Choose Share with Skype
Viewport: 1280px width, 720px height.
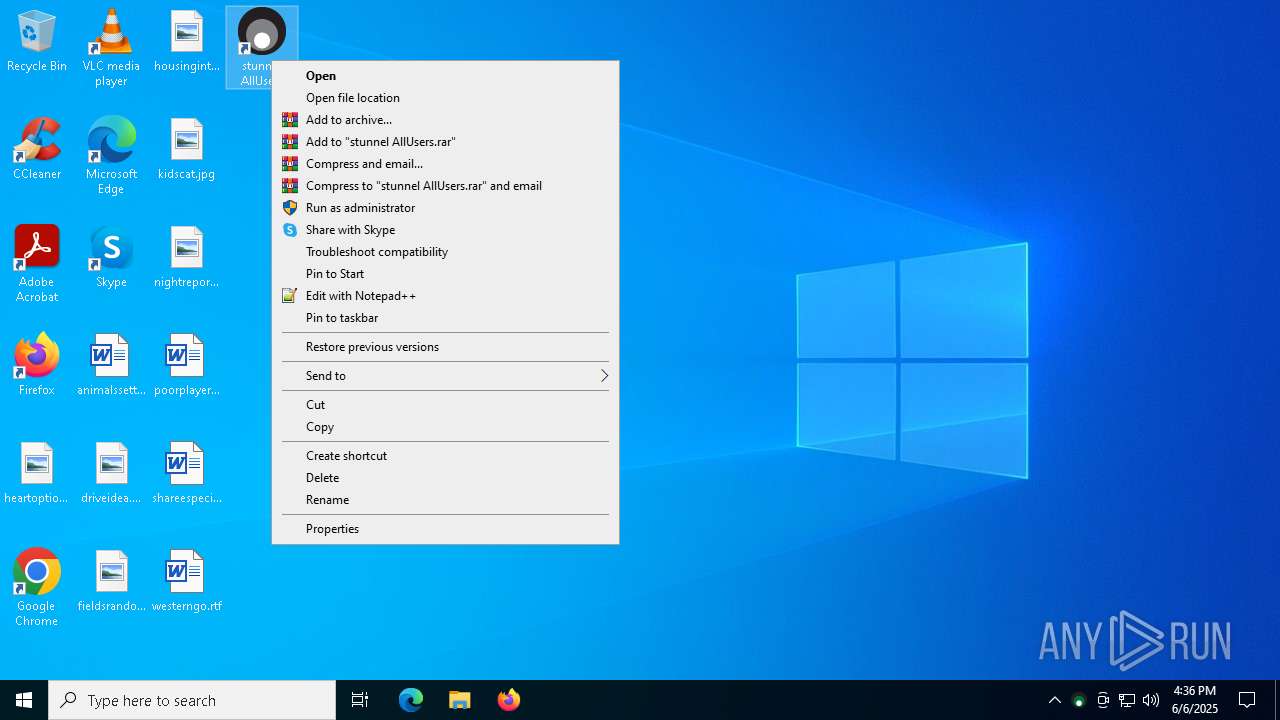[x=445, y=230]
